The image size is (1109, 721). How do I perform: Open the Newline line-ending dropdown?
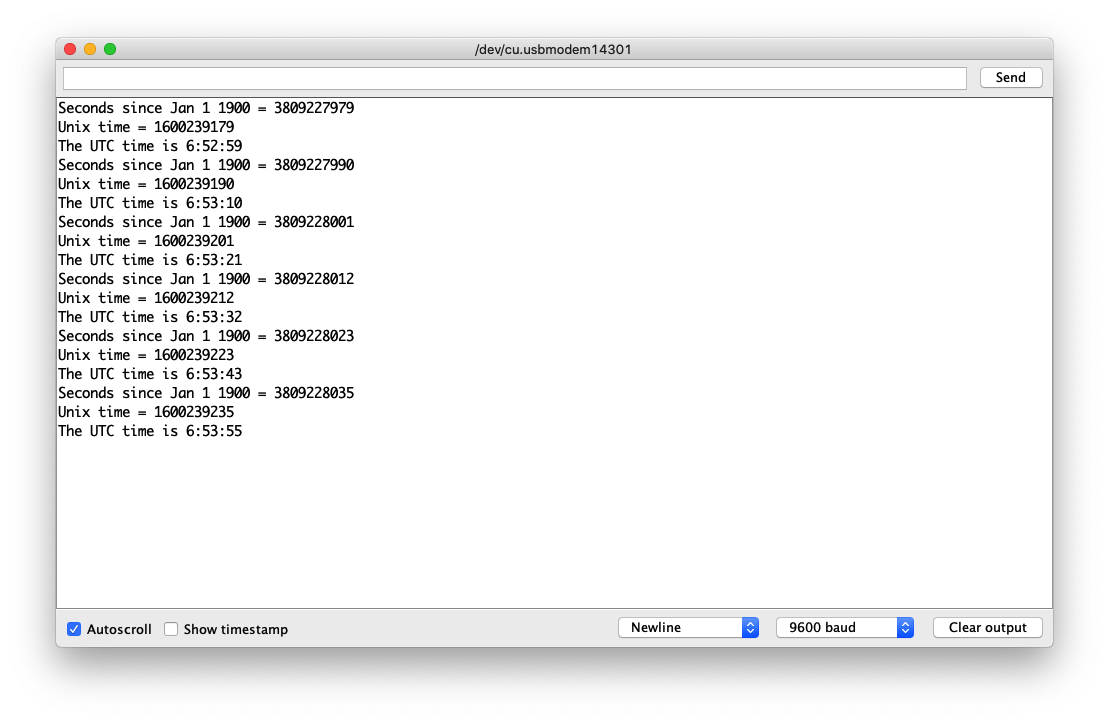(x=688, y=628)
